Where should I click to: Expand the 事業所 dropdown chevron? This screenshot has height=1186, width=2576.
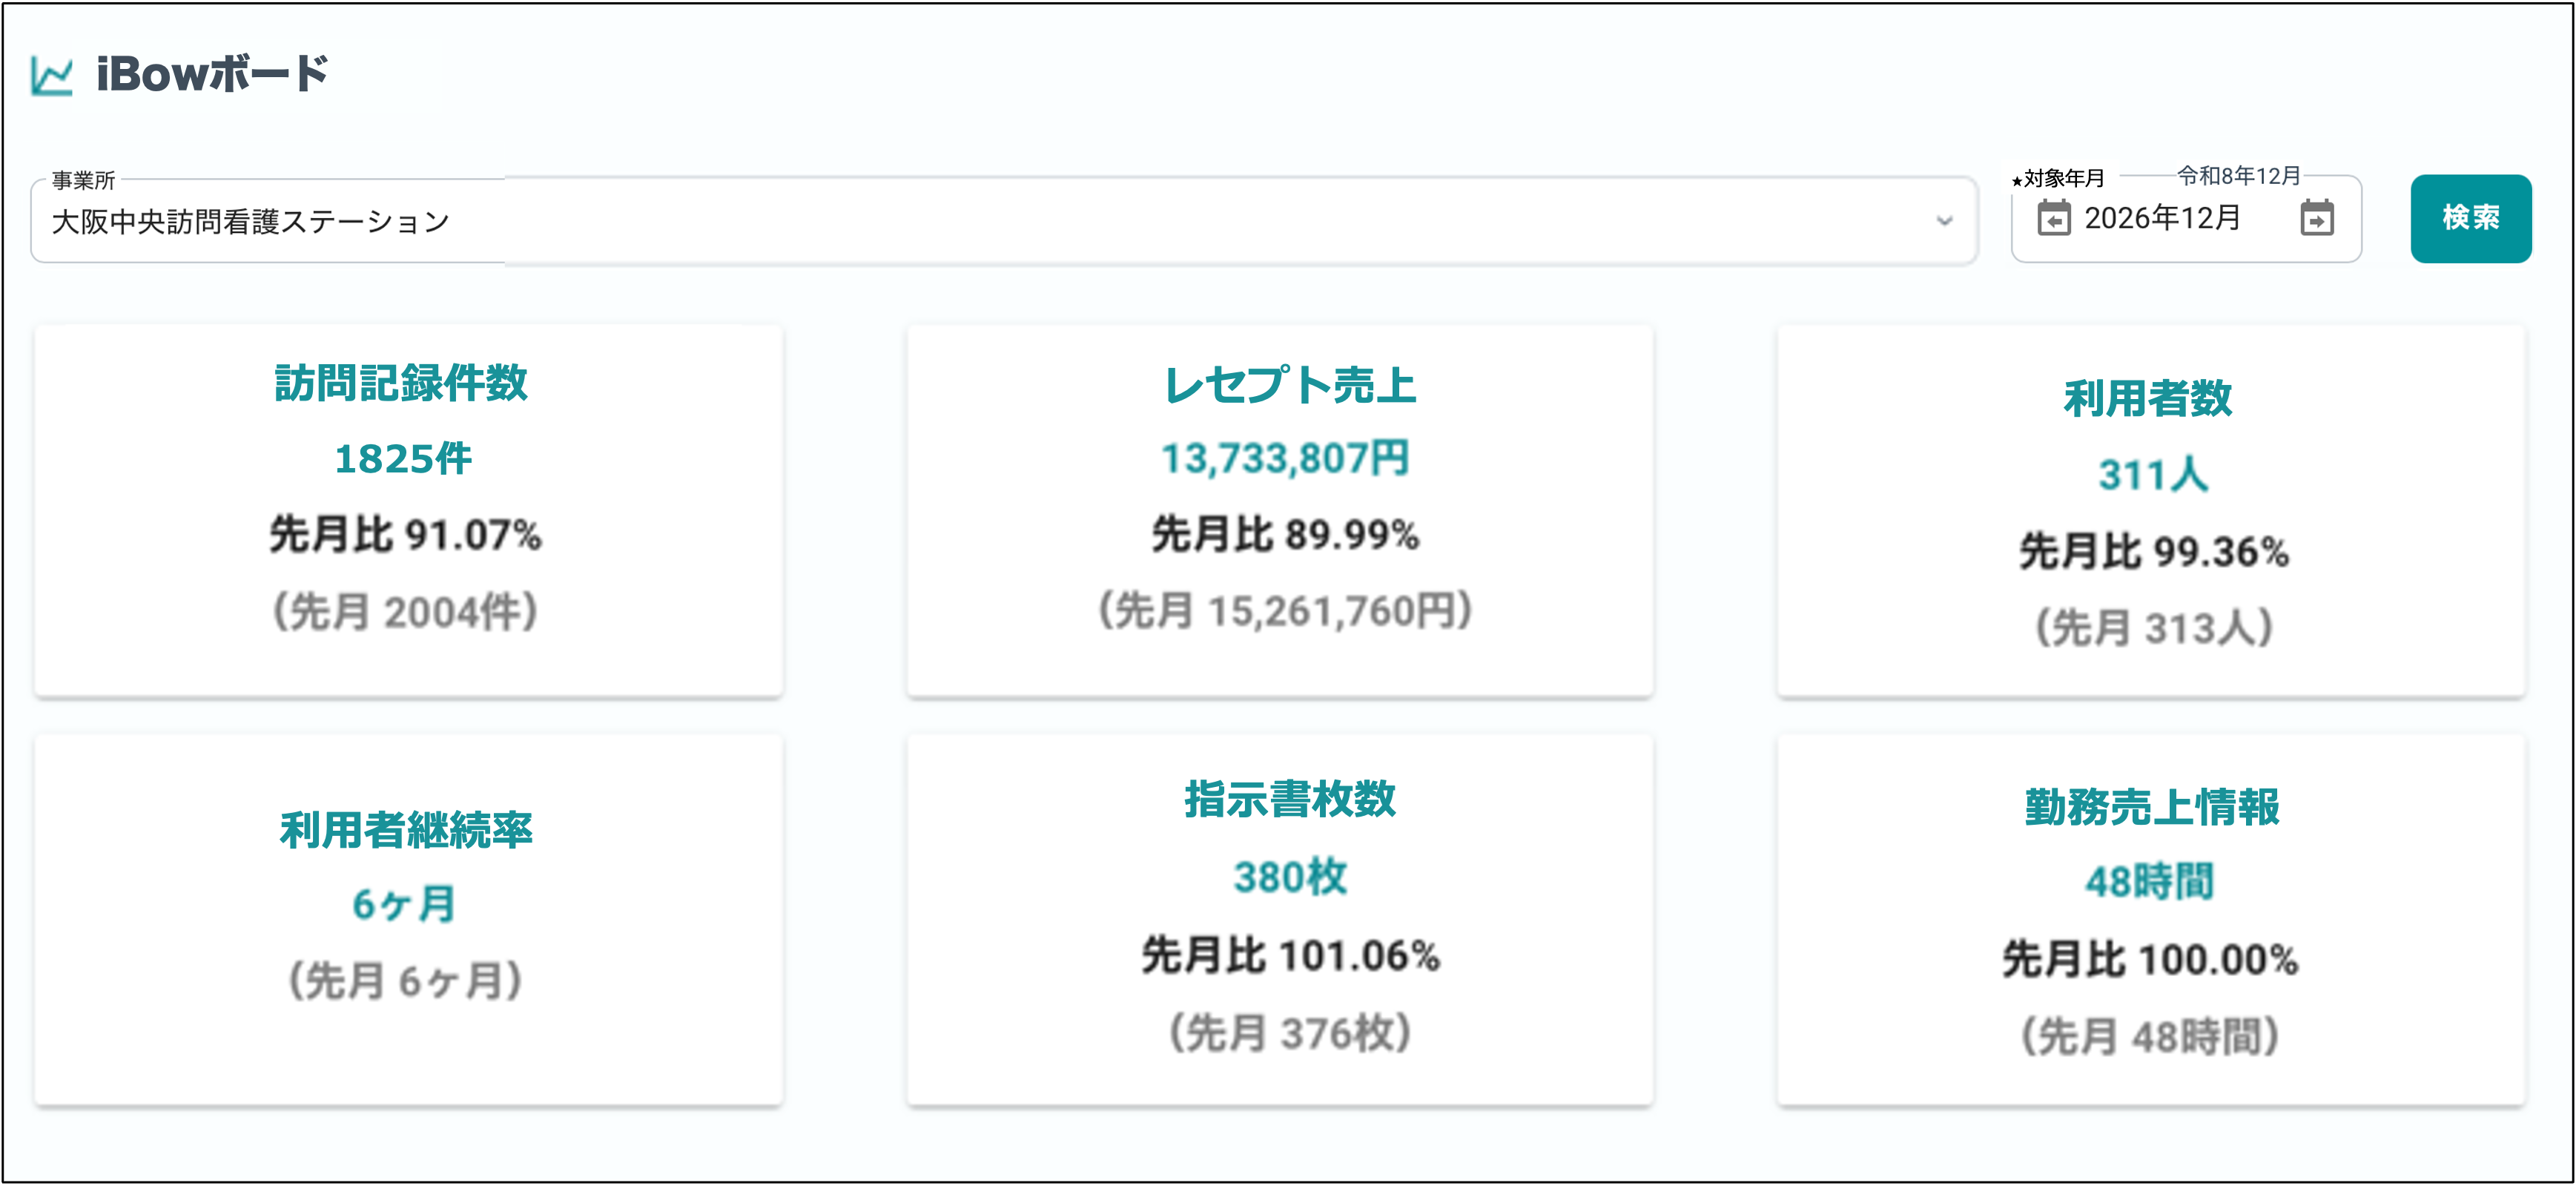tap(1944, 221)
